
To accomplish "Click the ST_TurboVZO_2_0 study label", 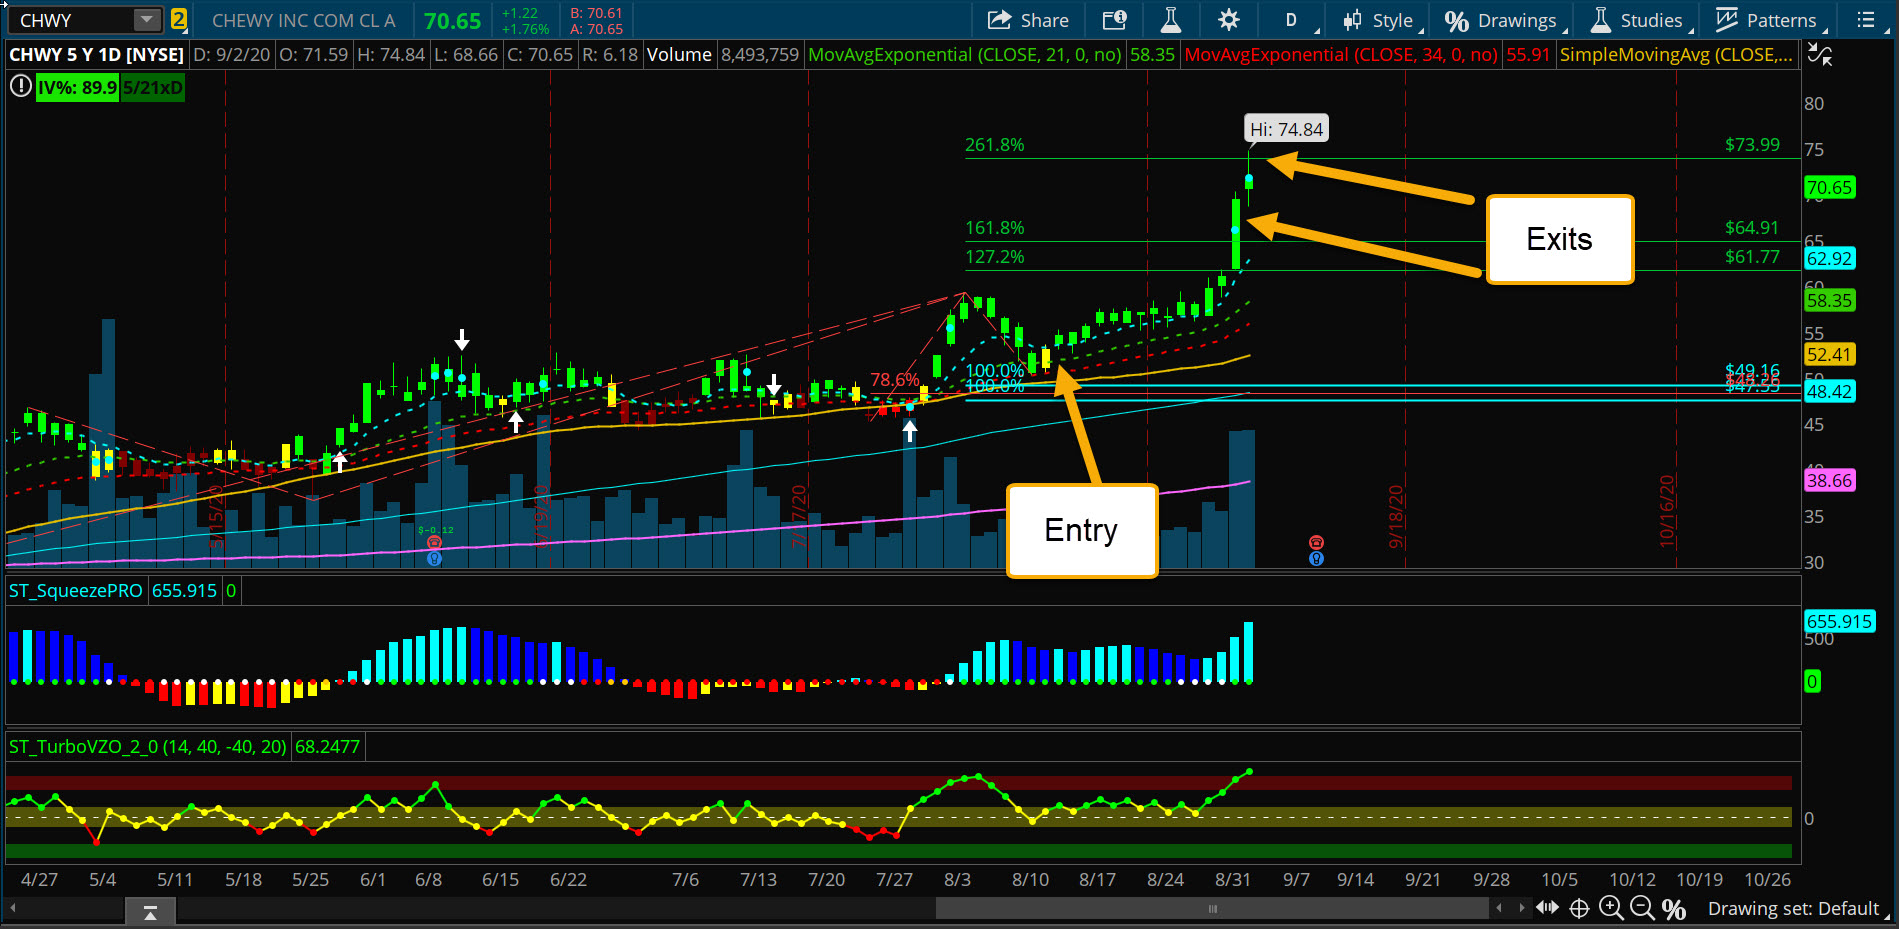I will pos(148,747).
